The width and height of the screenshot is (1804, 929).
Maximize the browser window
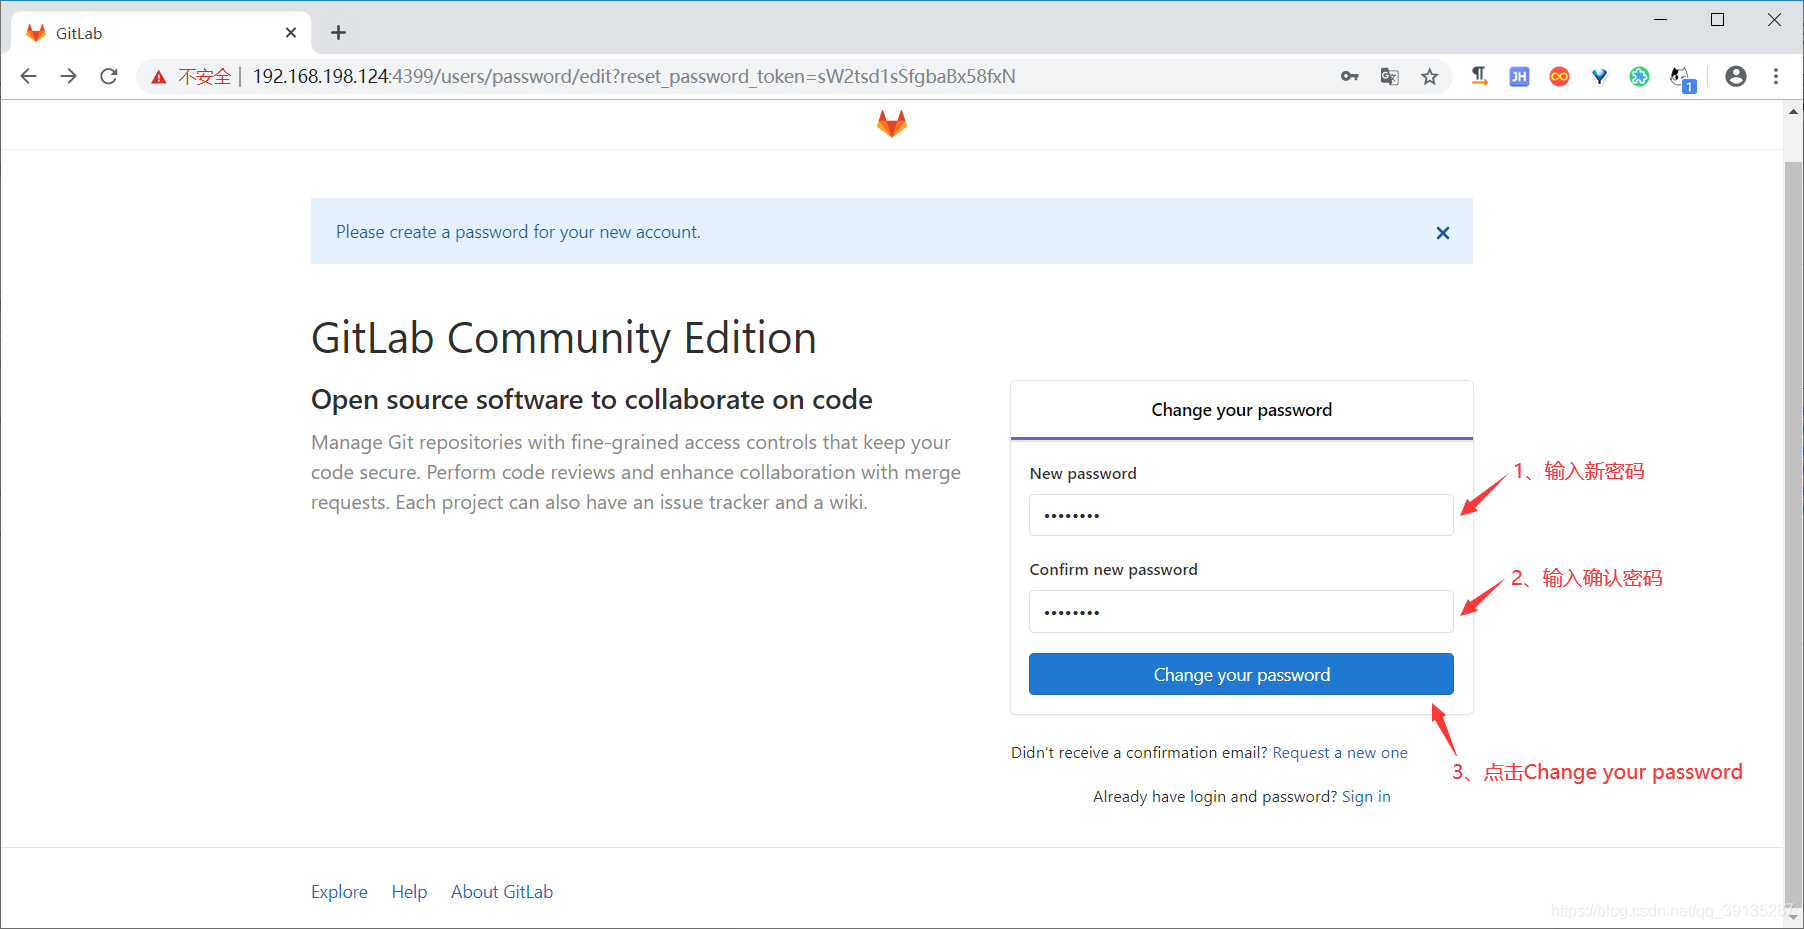(1717, 20)
